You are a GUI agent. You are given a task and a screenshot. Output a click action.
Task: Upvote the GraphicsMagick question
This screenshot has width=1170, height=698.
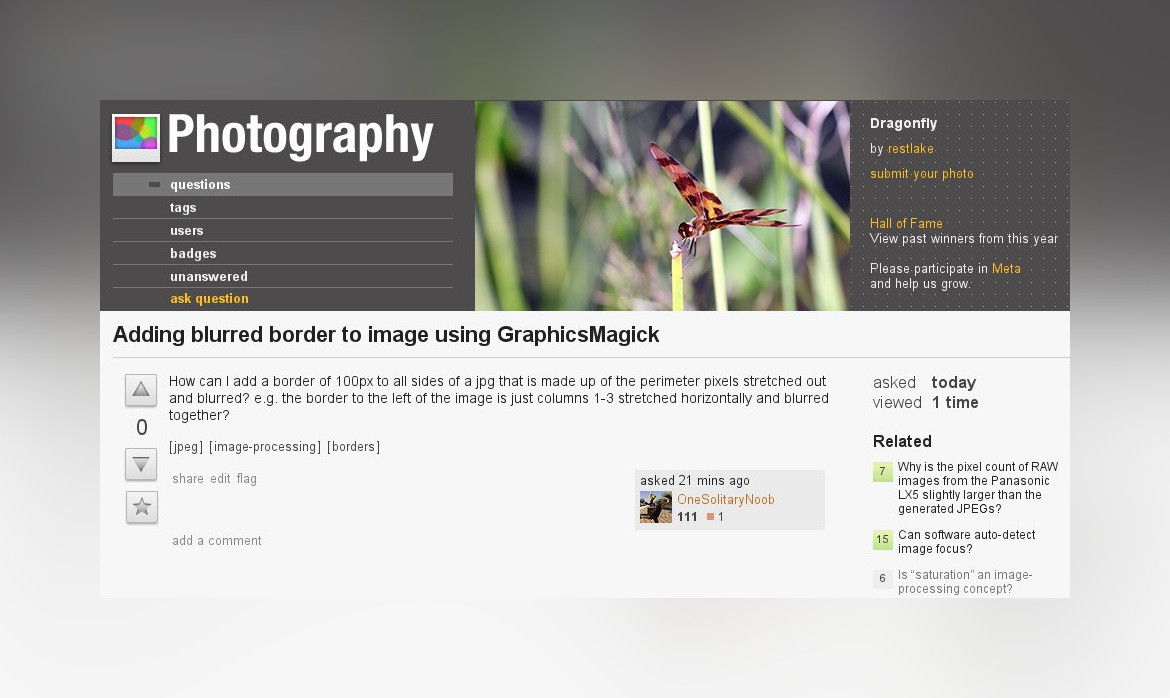point(141,390)
